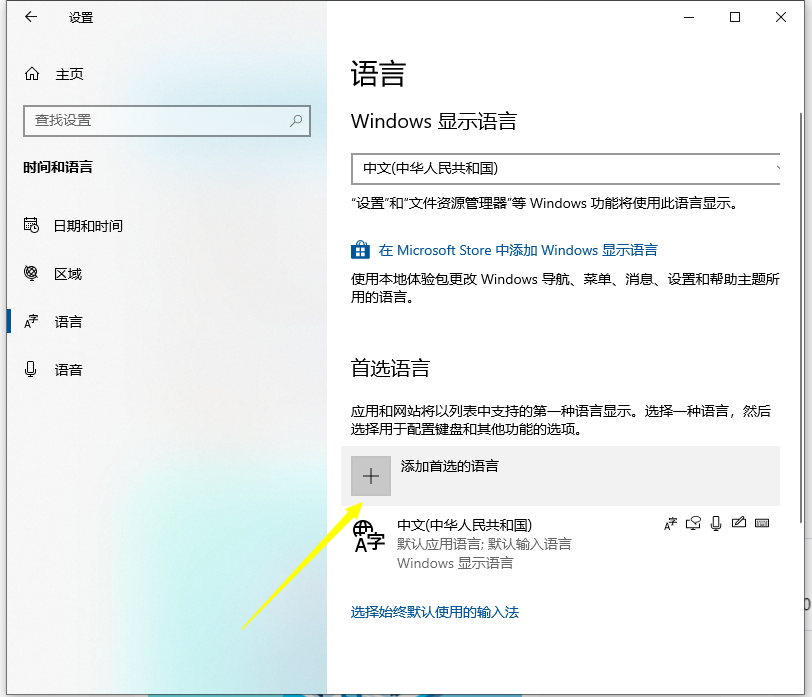812x697 pixels.
Task: Select the 语言 icon in the sidebar
Action: (30, 321)
